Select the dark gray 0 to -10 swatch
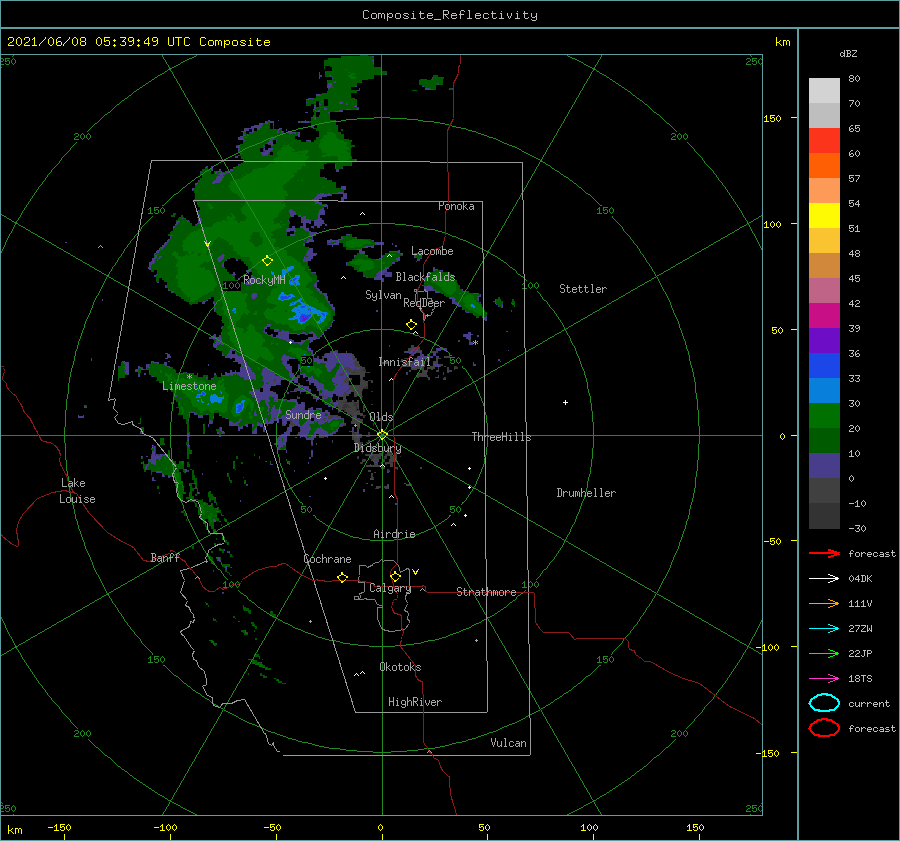 coord(824,490)
